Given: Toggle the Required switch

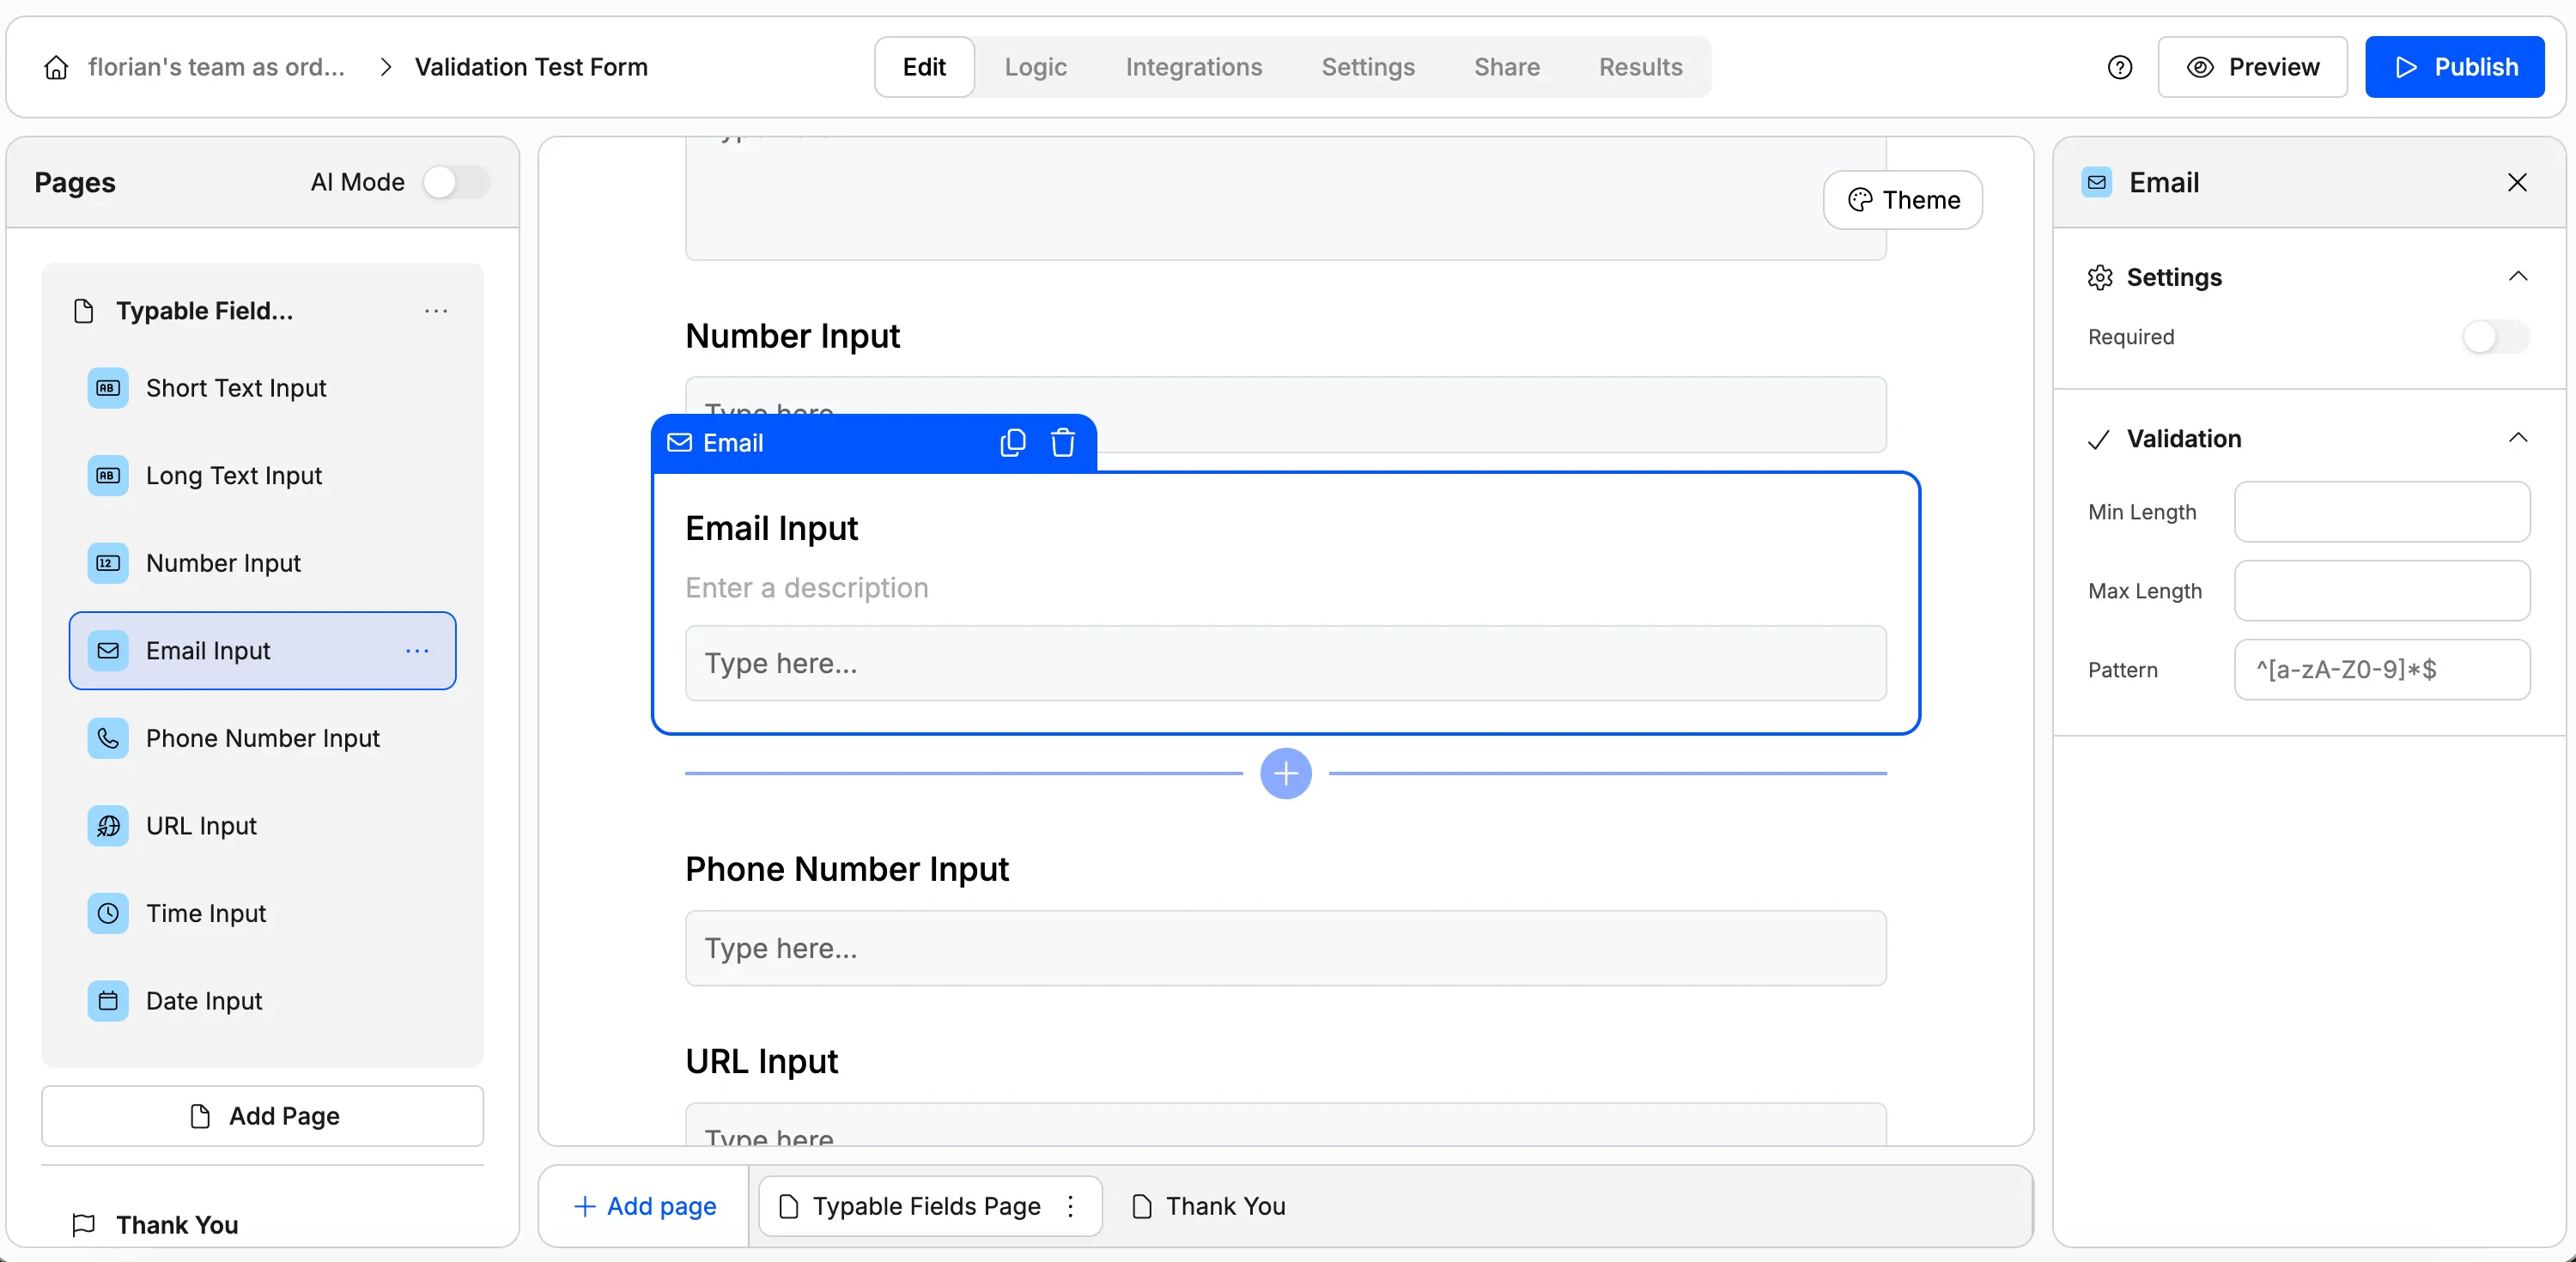Looking at the screenshot, I should tap(2496, 337).
